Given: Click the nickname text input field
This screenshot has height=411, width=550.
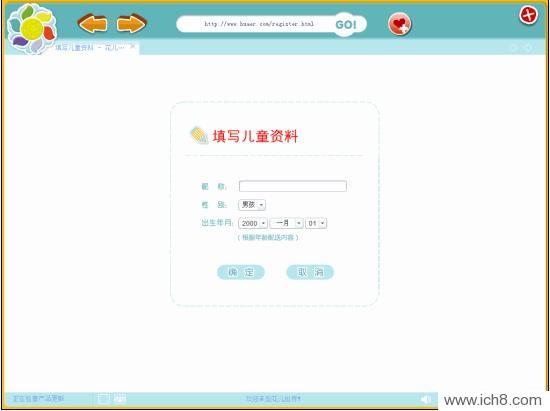Looking at the screenshot, I should (x=293, y=186).
